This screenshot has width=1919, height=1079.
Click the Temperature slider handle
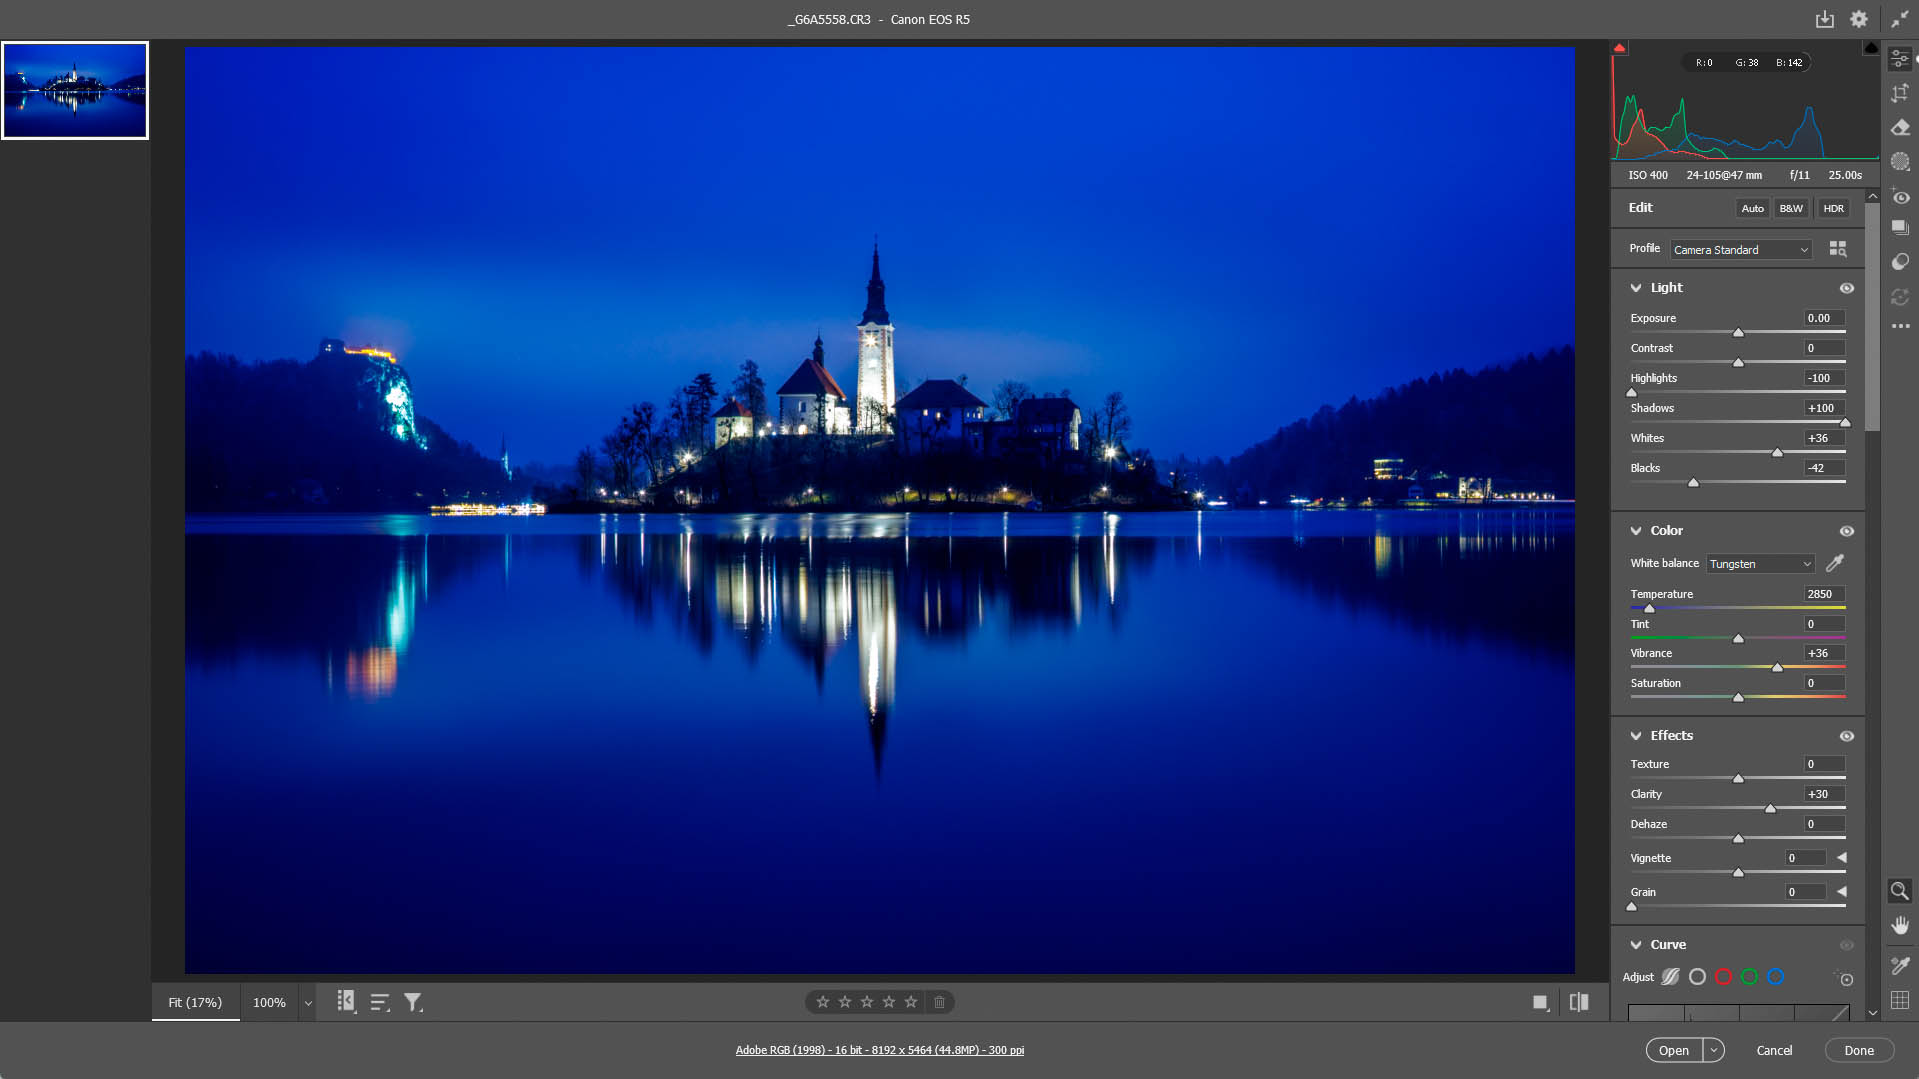(1649, 608)
